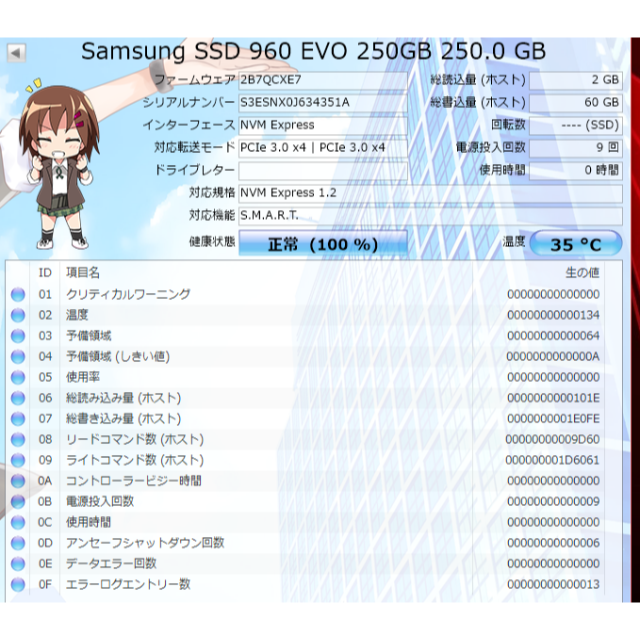The height and width of the screenshot is (640, 640).
Task: Click raw value 0000000000009
Action: 553,502
